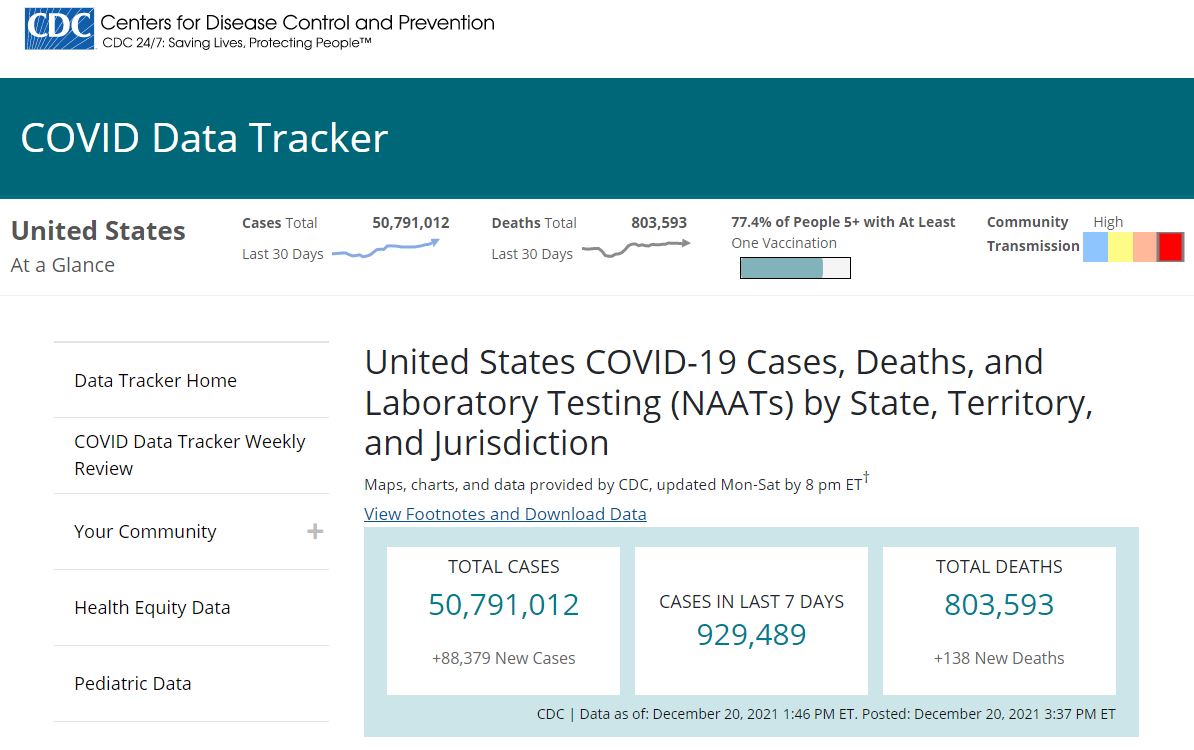Select the Total Cases card
The image size is (1194, 750).
[503, 621]
